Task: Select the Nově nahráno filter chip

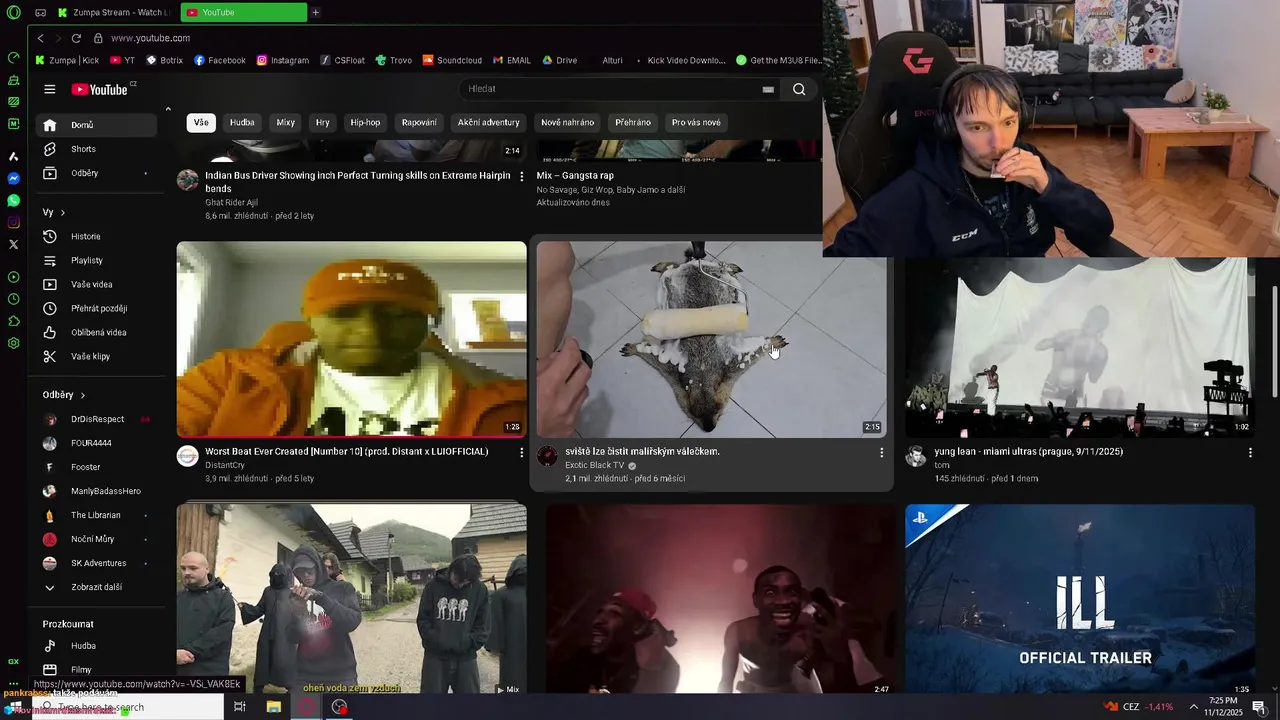Action: click(567, 123)
